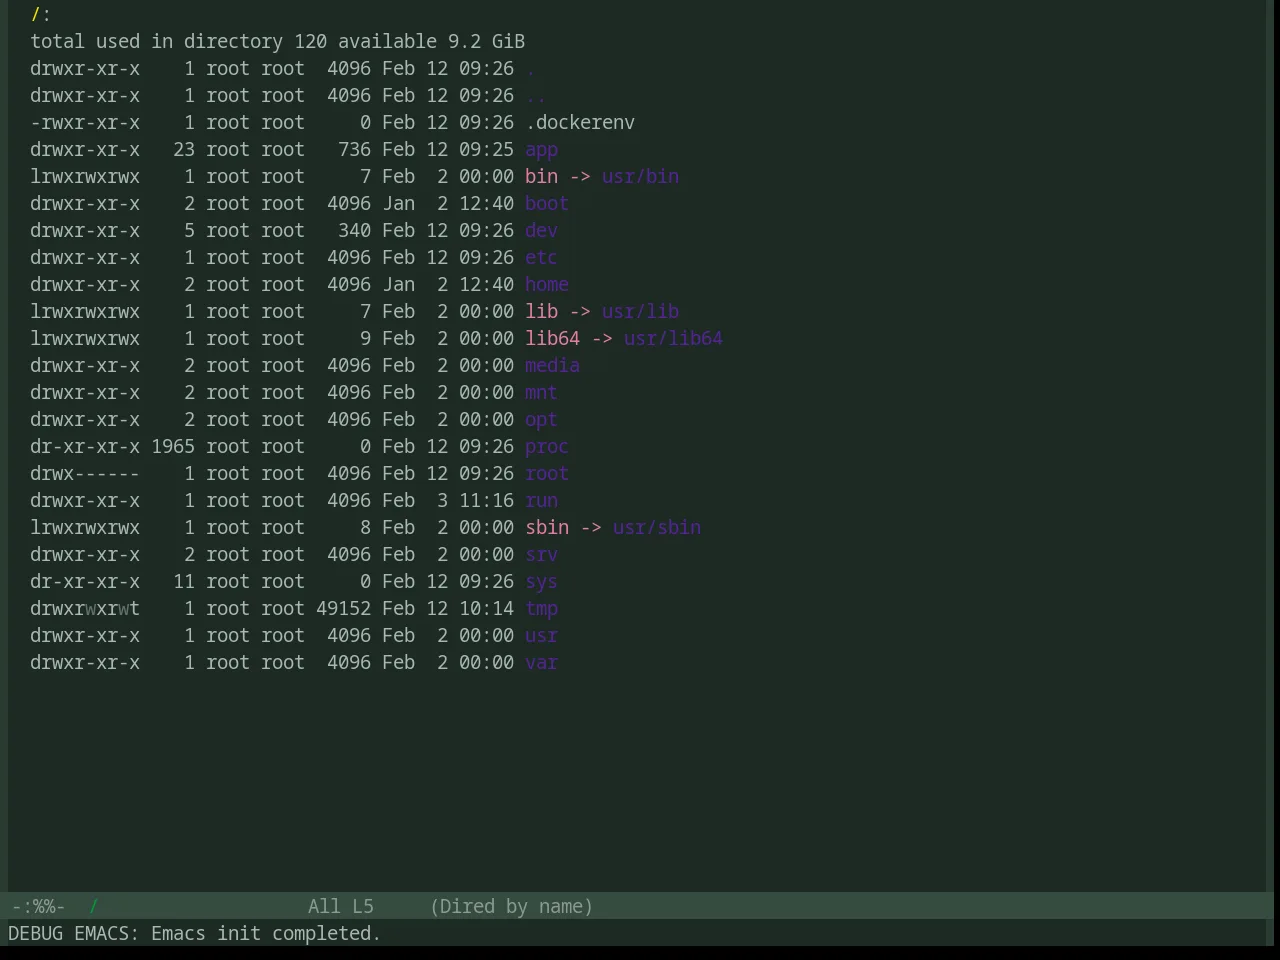The image size is (1280, 960).
Task: Open the proc directory
Action: pos(547,447)
